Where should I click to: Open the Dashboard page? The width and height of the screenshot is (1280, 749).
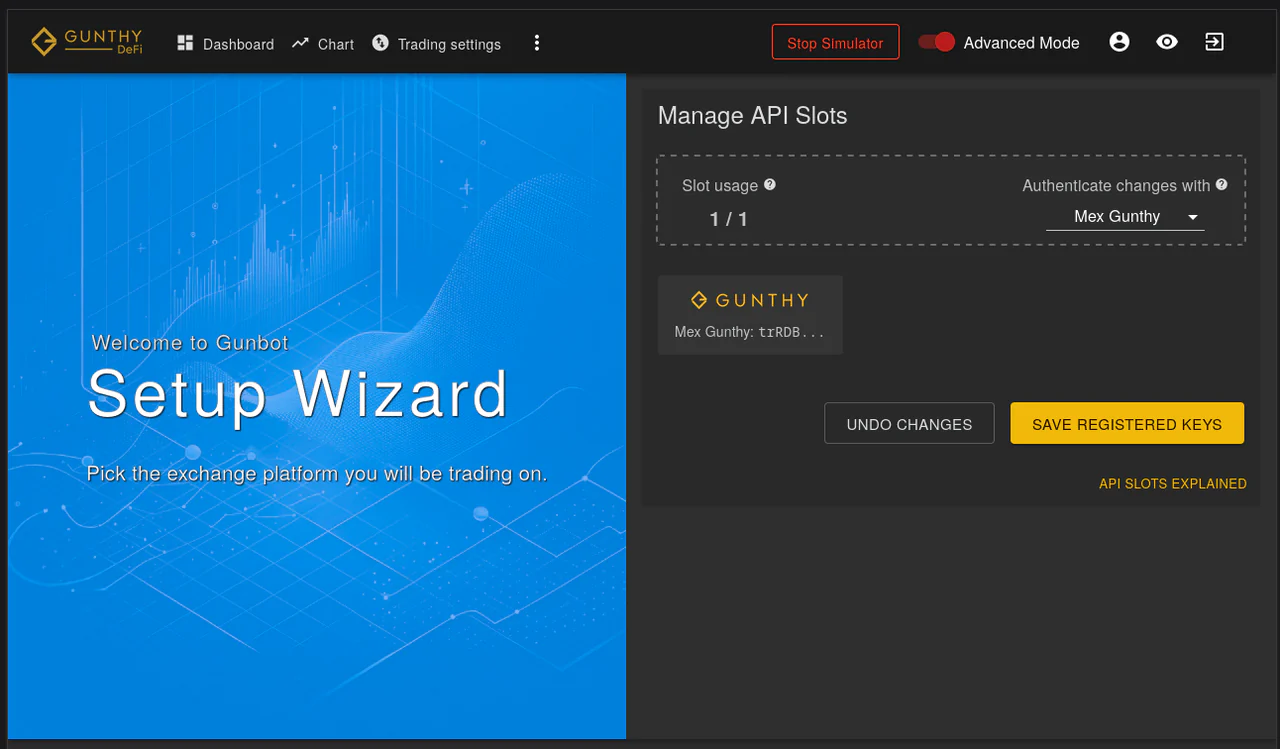pos(225,44)
